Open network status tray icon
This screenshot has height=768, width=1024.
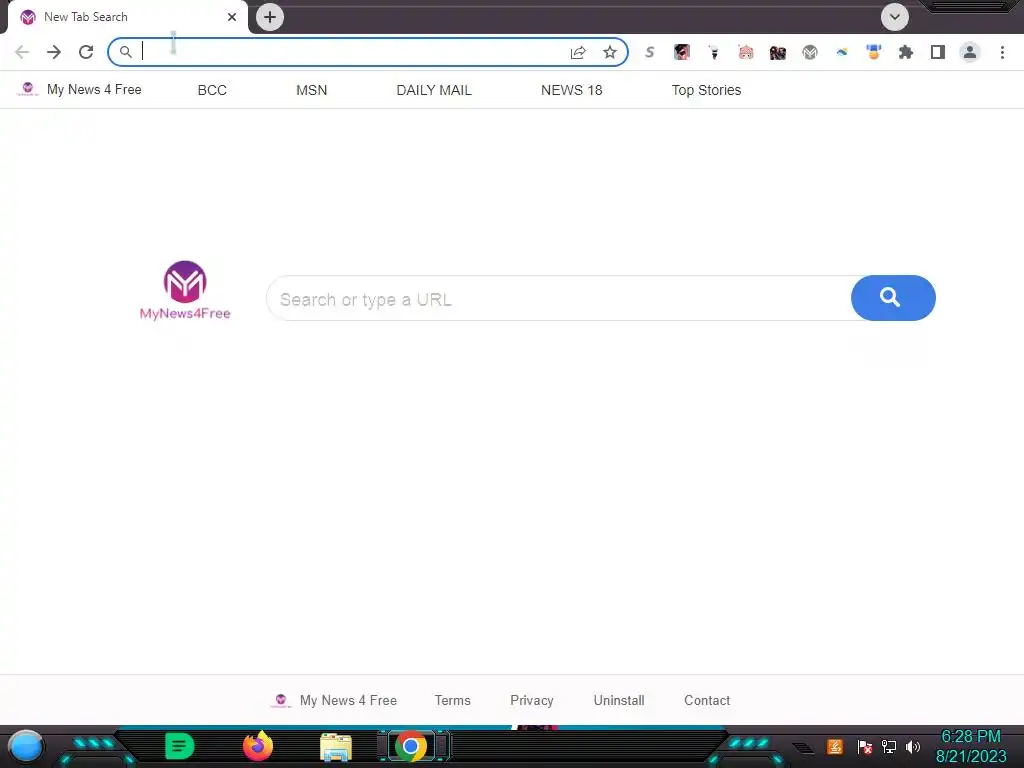pyautogui.click(x=889, y=746)
